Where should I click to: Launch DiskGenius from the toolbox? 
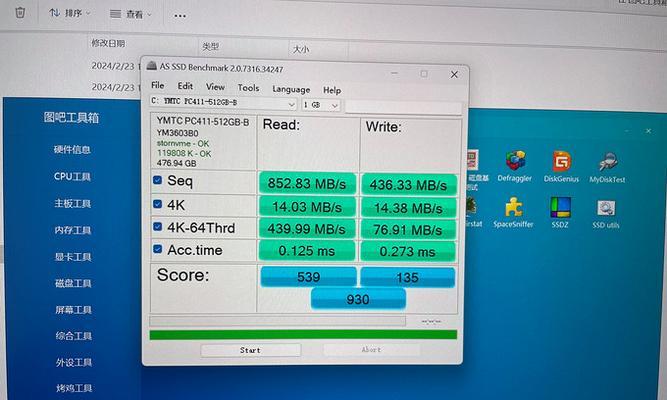click(561, 166)
